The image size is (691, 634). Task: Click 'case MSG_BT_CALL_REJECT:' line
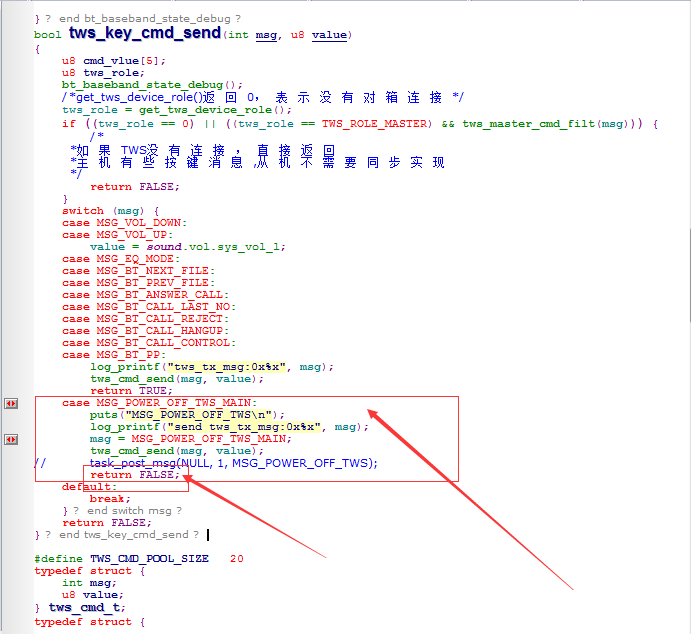pyautogui.click(x=145, y=319)
